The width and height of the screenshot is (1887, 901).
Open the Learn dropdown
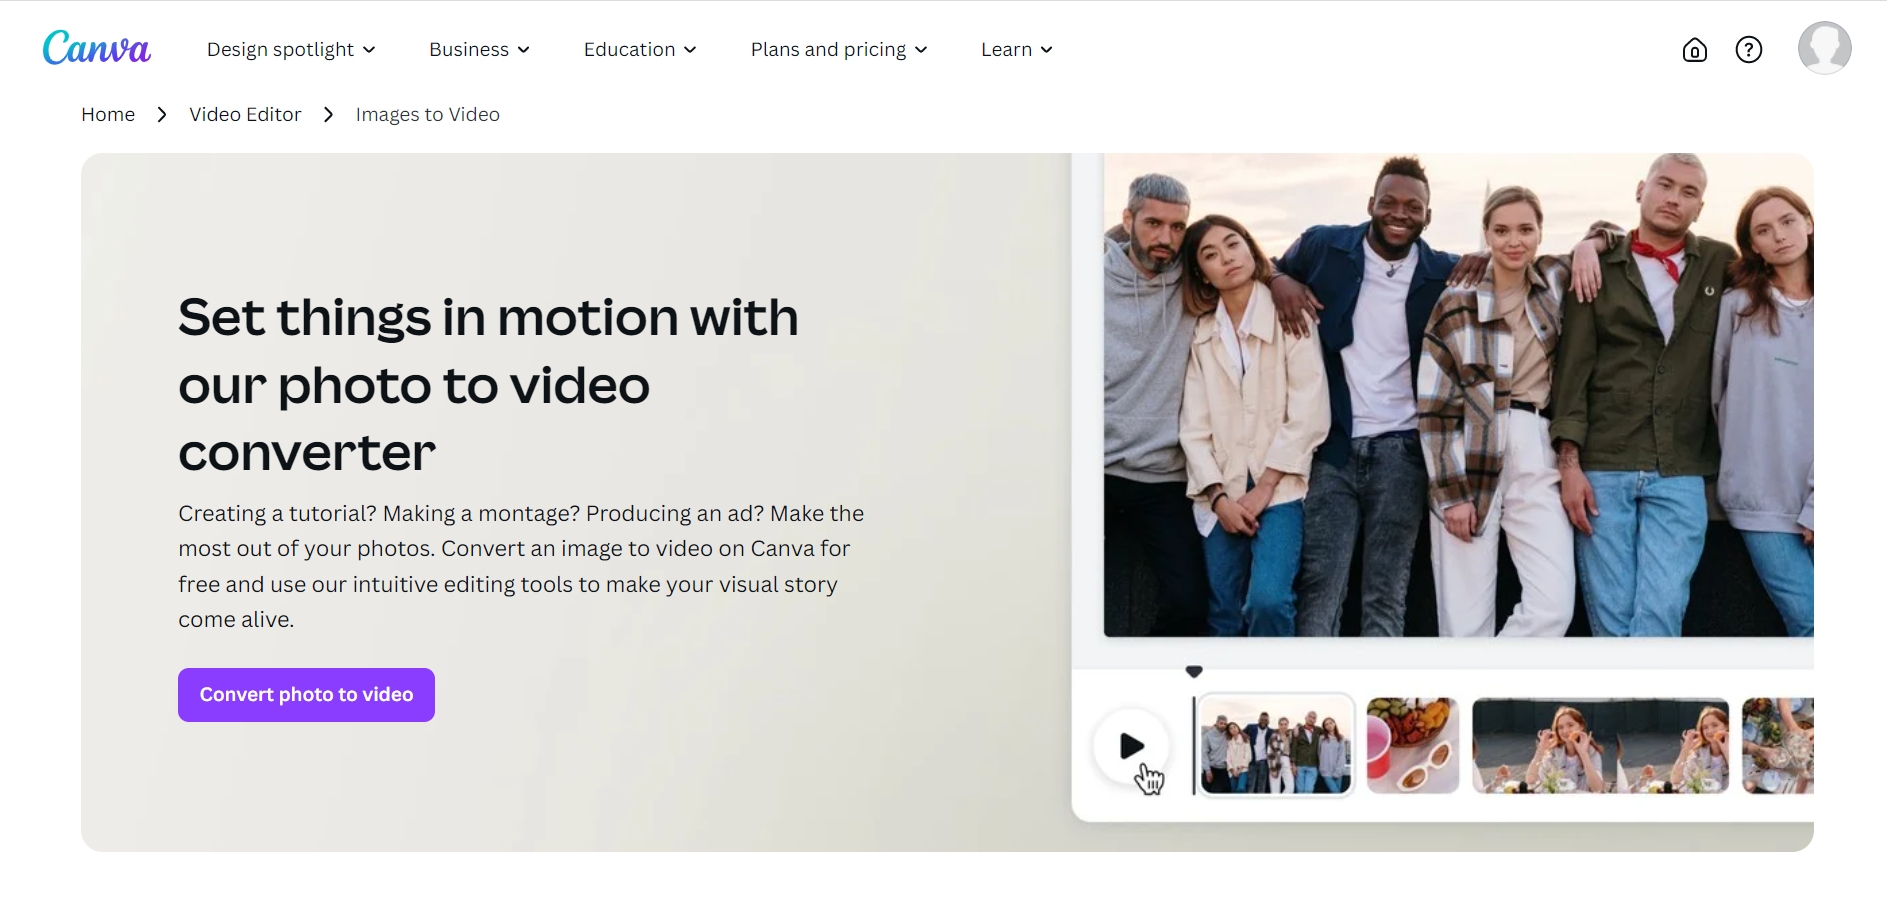click(1017, 49)
